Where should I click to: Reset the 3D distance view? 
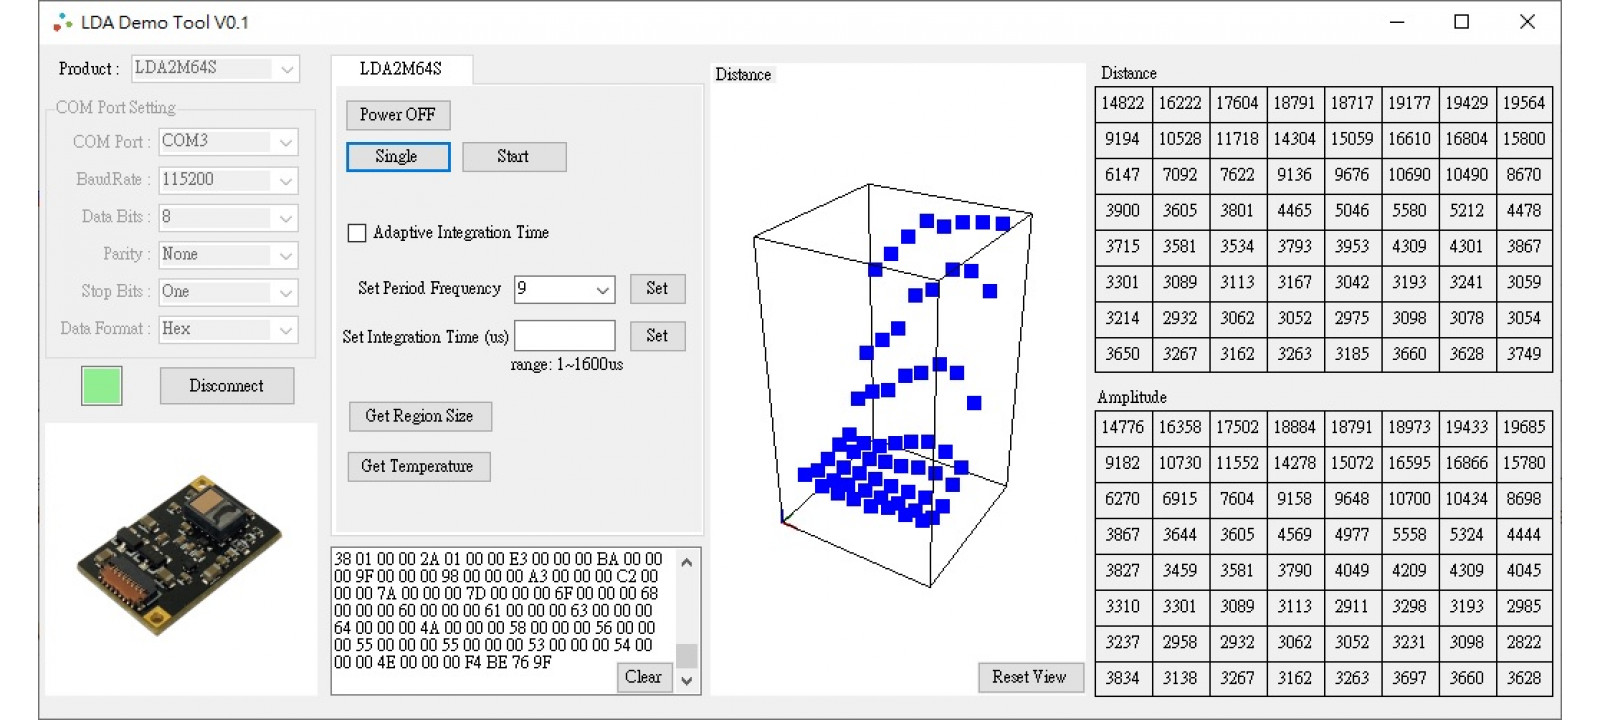click(x=1028, y=677)
